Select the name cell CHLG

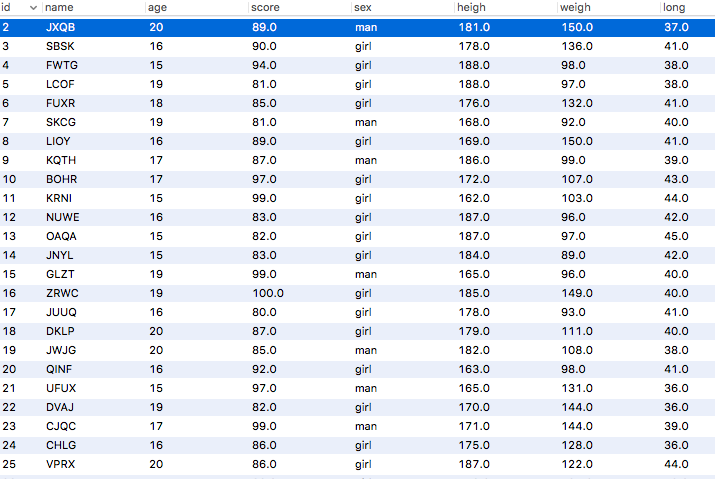click(61, 445)
